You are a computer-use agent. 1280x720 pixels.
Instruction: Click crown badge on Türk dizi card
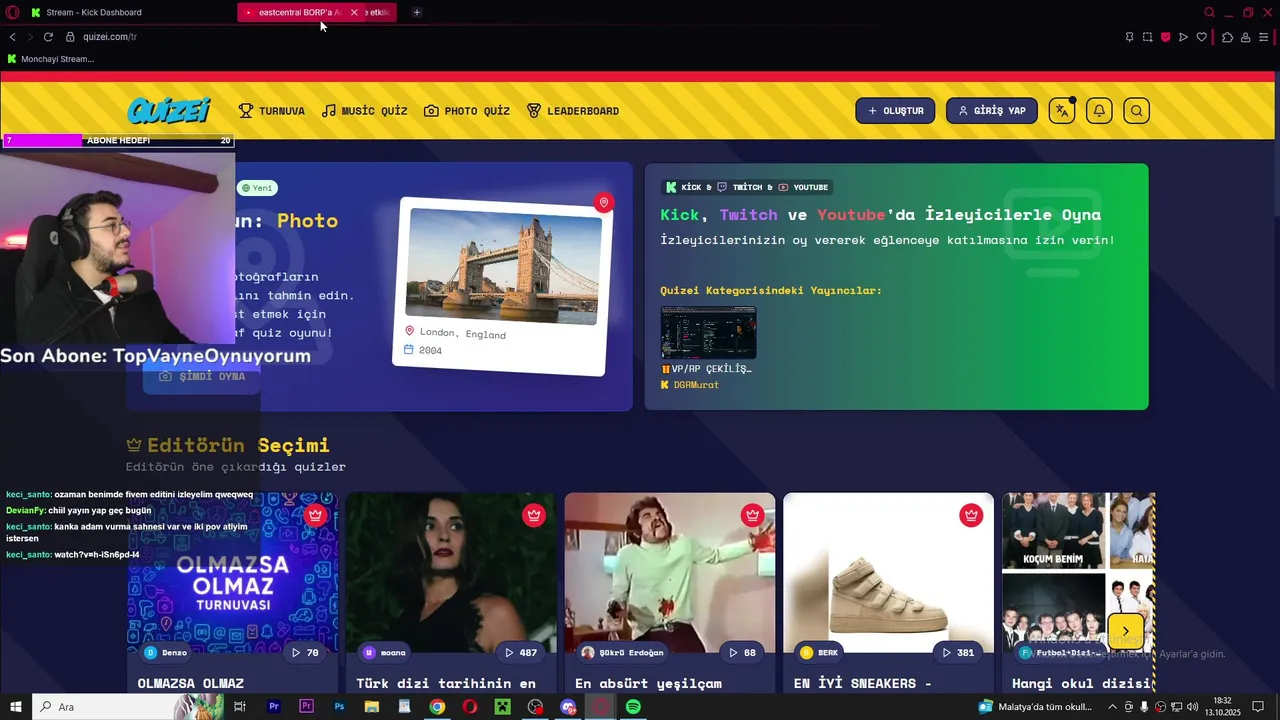[534, 515]
